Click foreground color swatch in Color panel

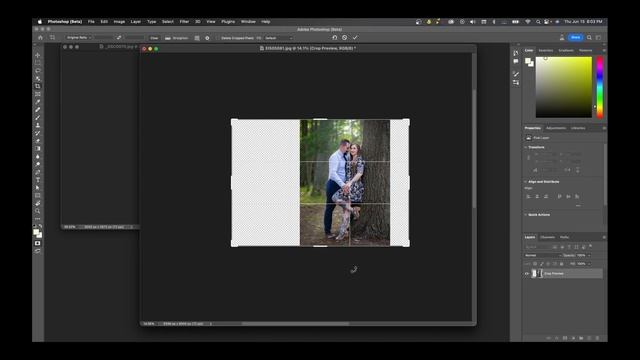point(528,61)
